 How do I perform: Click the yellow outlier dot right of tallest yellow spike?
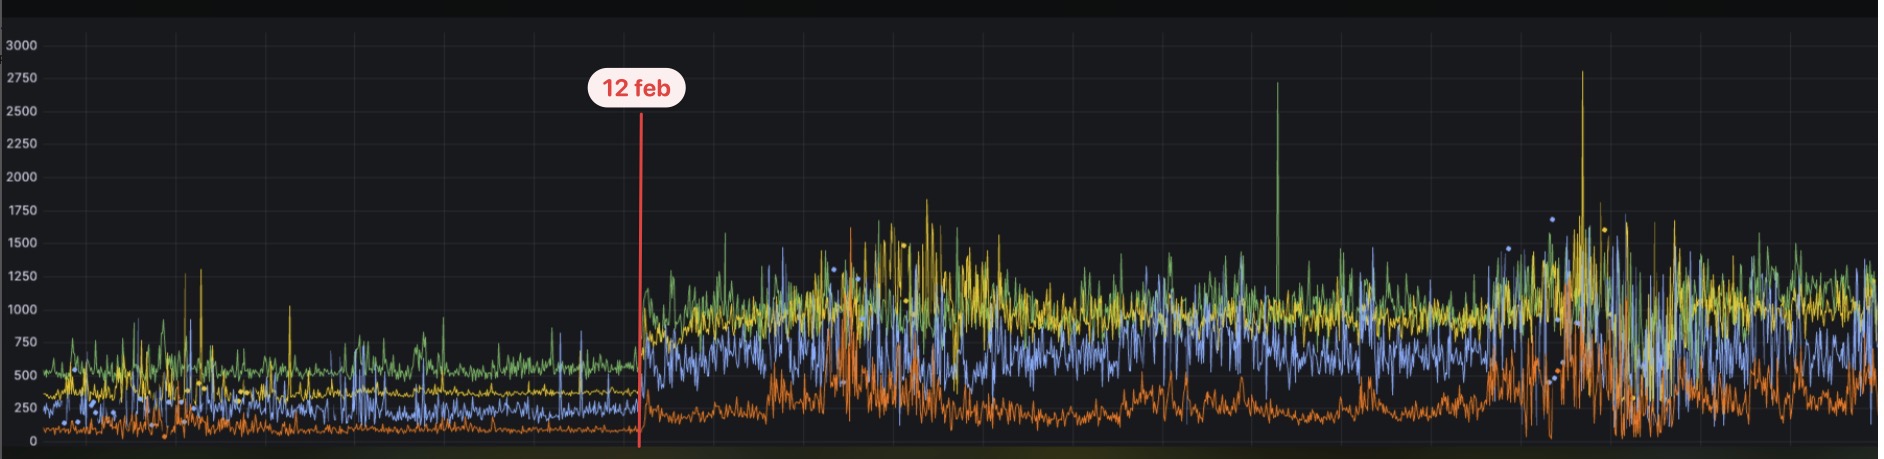coord(1605,230)
